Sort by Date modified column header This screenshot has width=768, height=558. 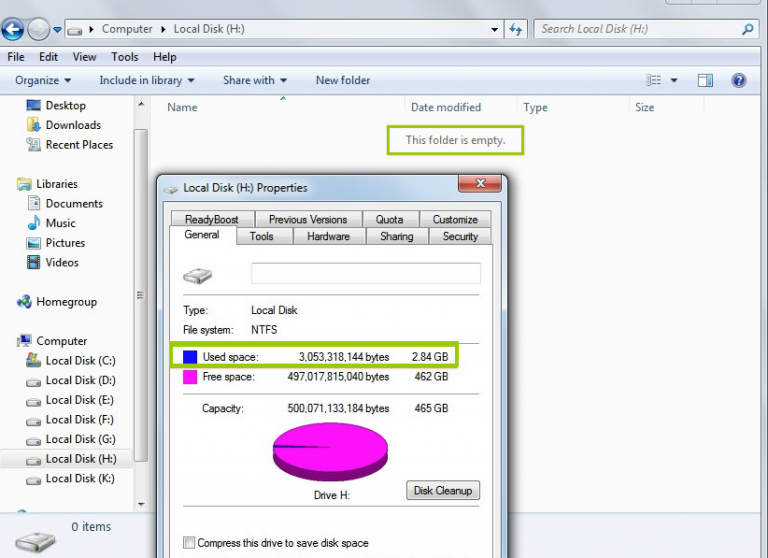click(x=446, y=107)
